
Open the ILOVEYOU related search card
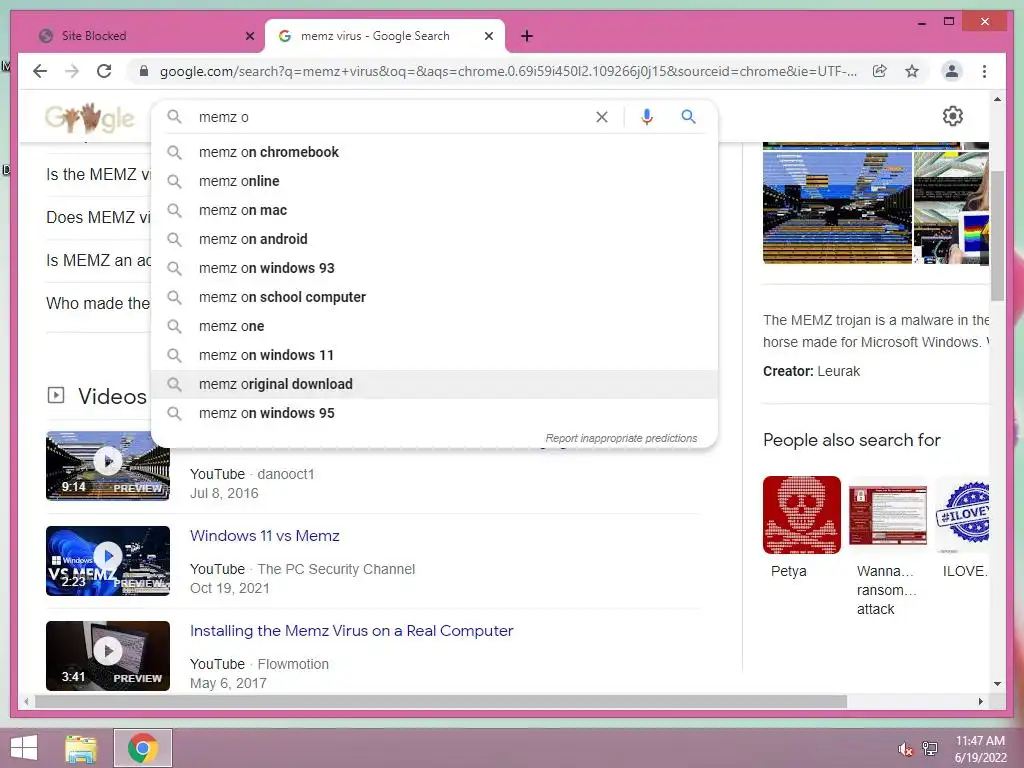pos(962,528)
